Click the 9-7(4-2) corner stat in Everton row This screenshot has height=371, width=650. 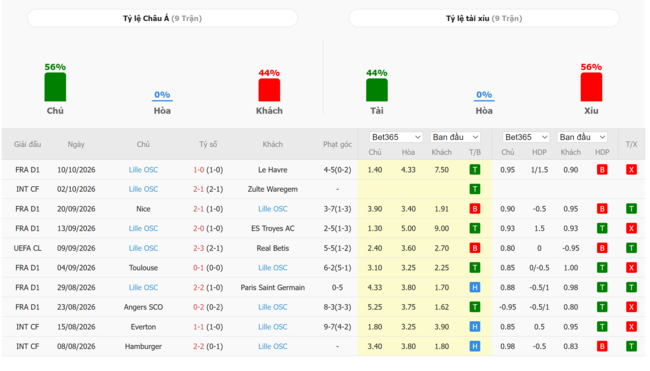[337, 327]
